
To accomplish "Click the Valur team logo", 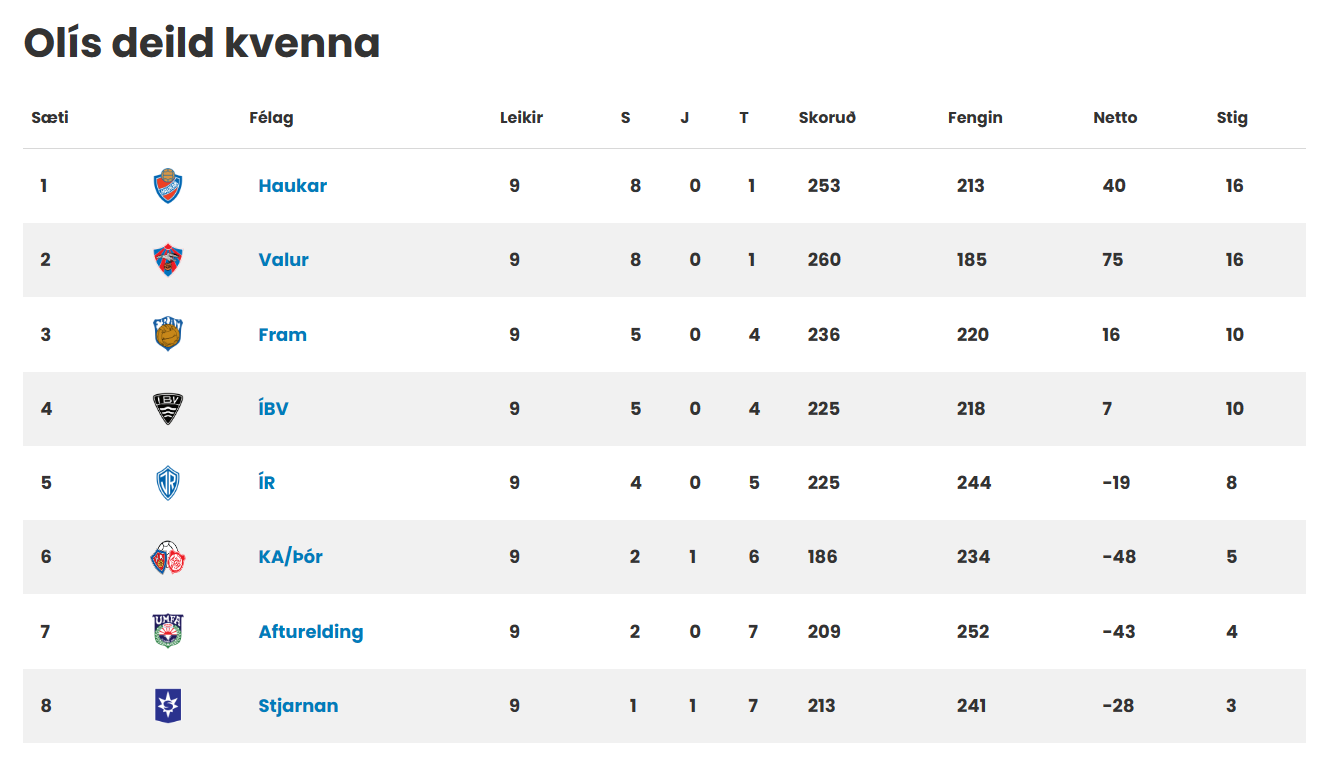I will pyautogui.click(x=168, y=260).
